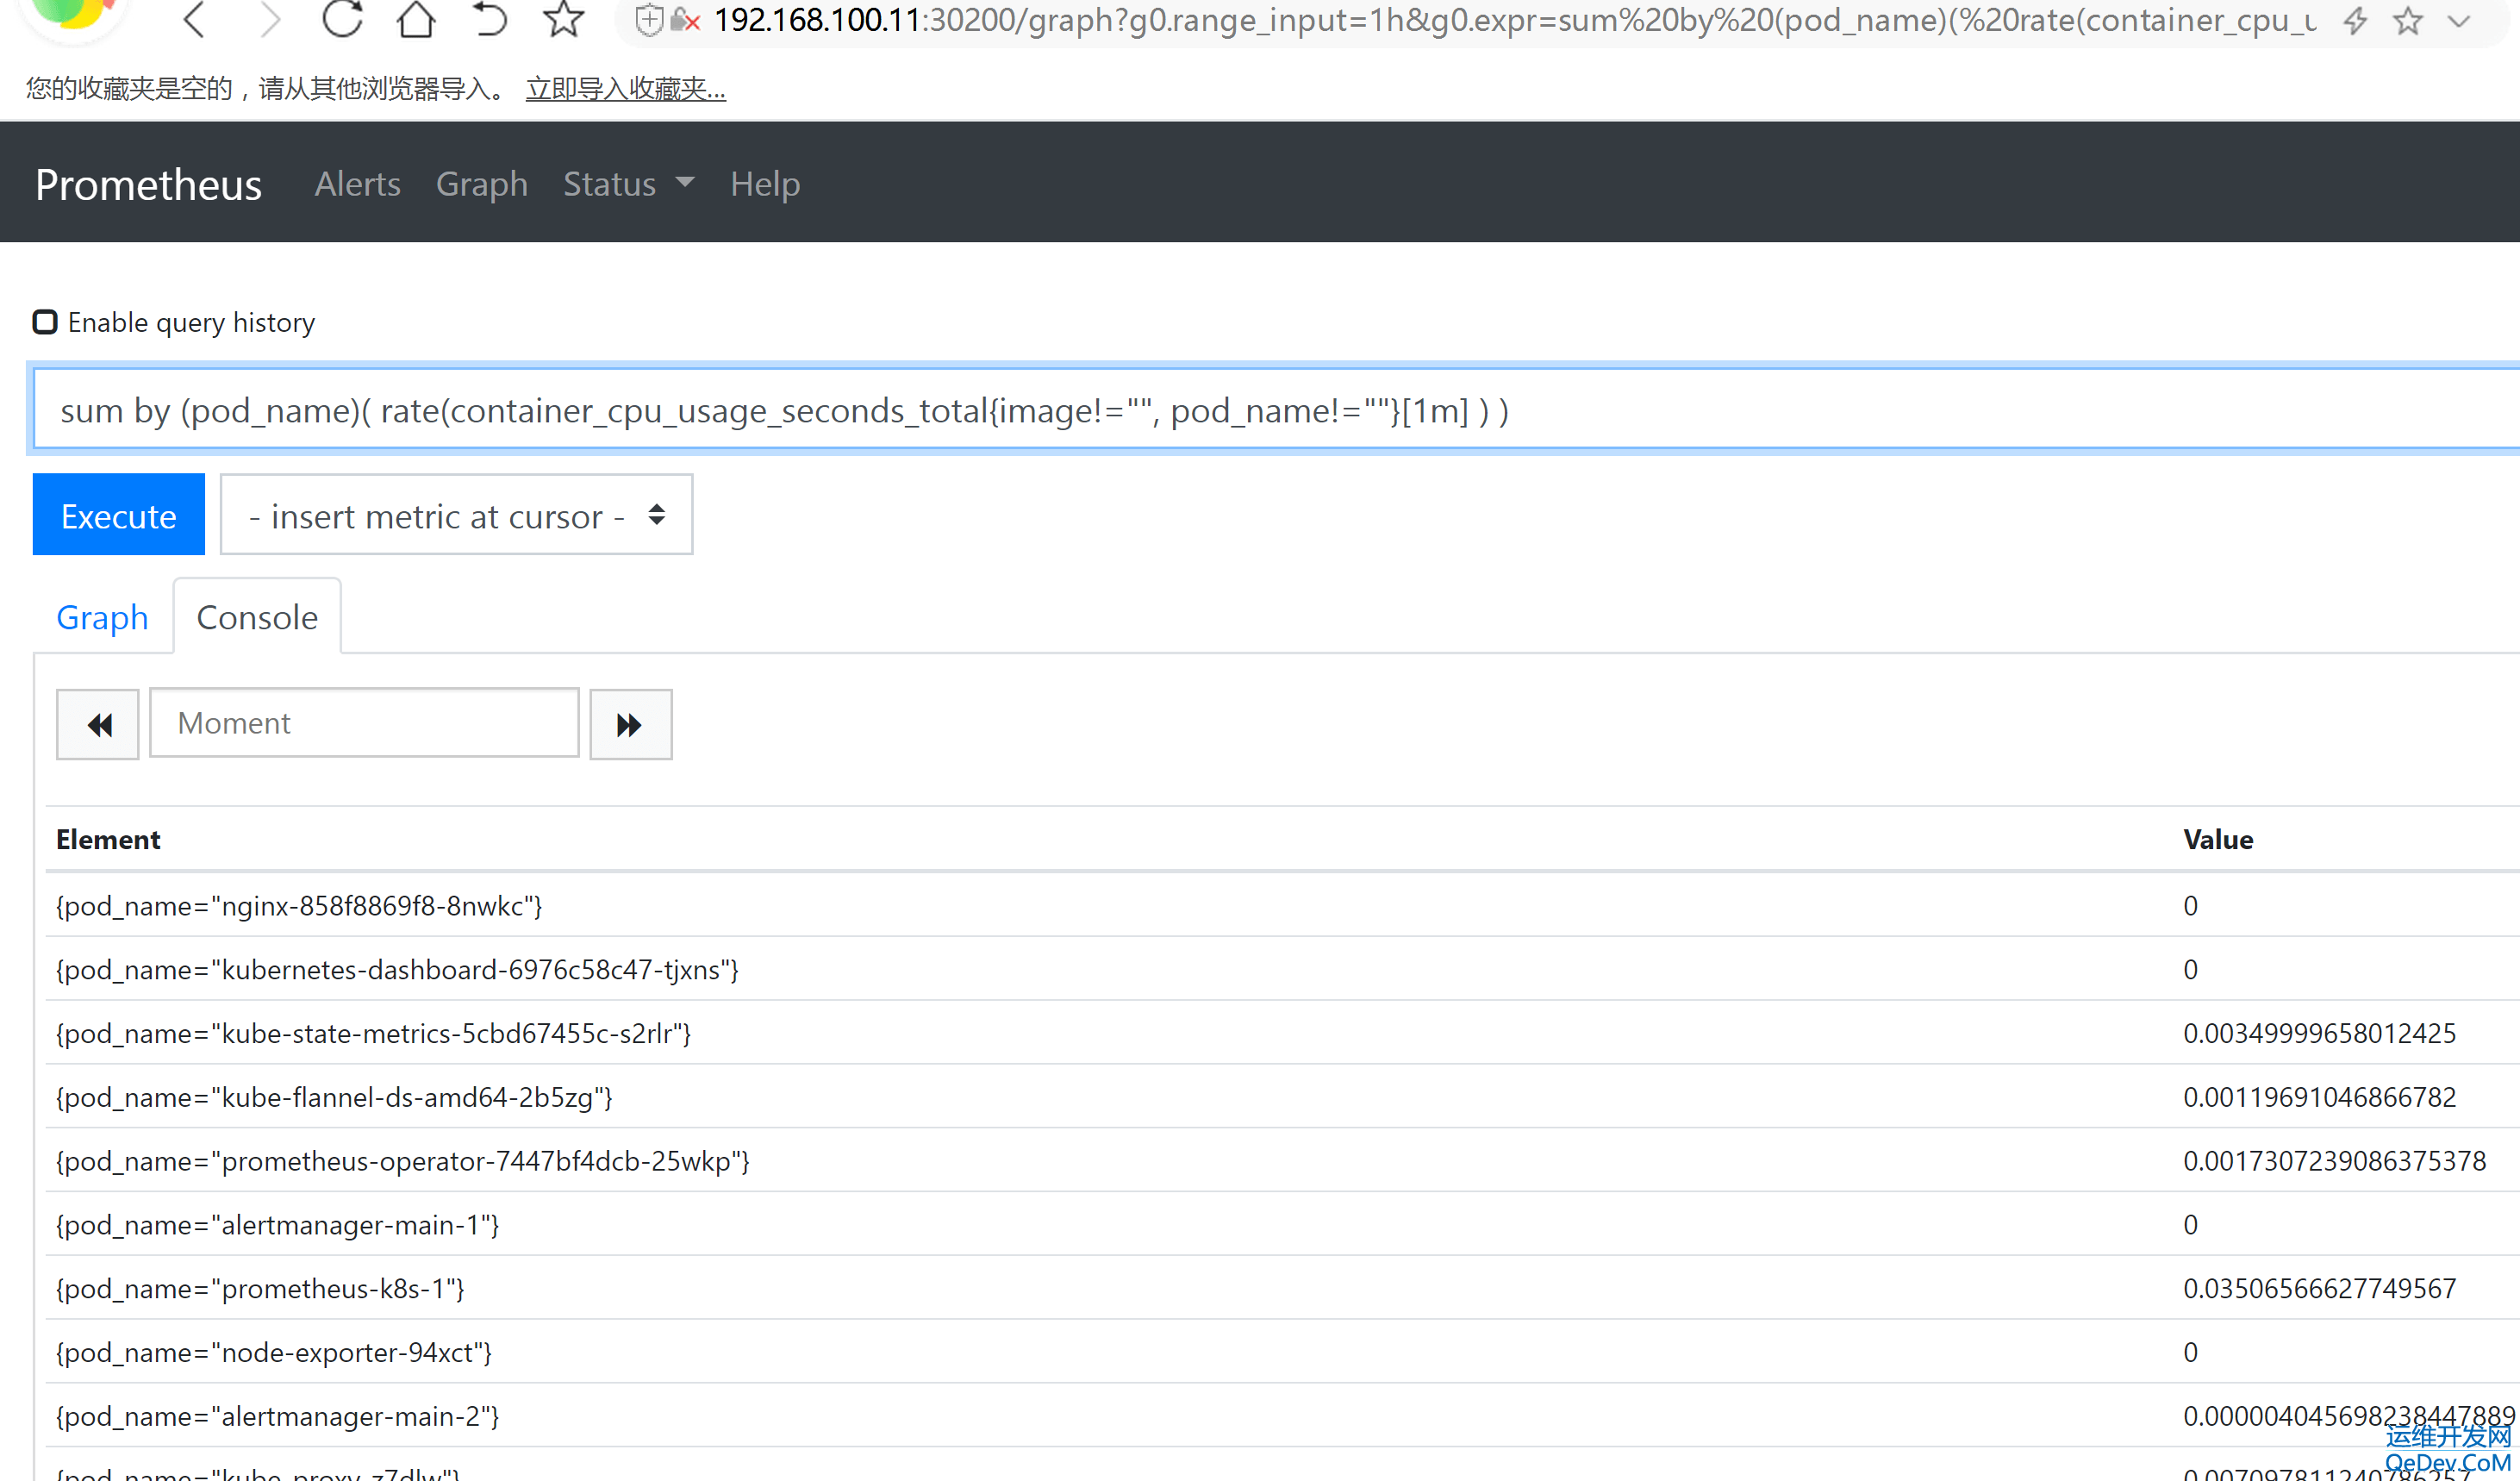Click the Moment time input field
2520x1481 pixels.
tap(364, 722)
